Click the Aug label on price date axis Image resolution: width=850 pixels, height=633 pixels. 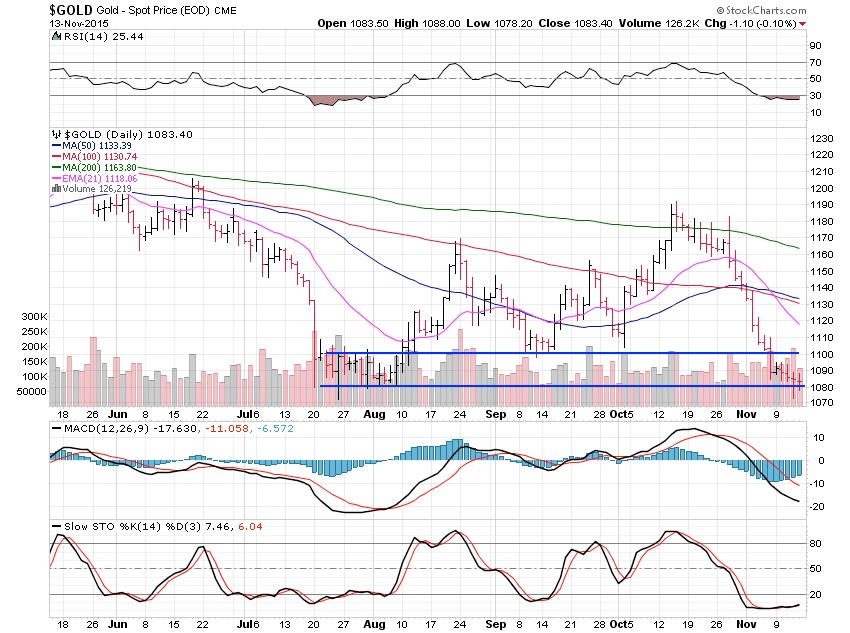click(374, 414)
